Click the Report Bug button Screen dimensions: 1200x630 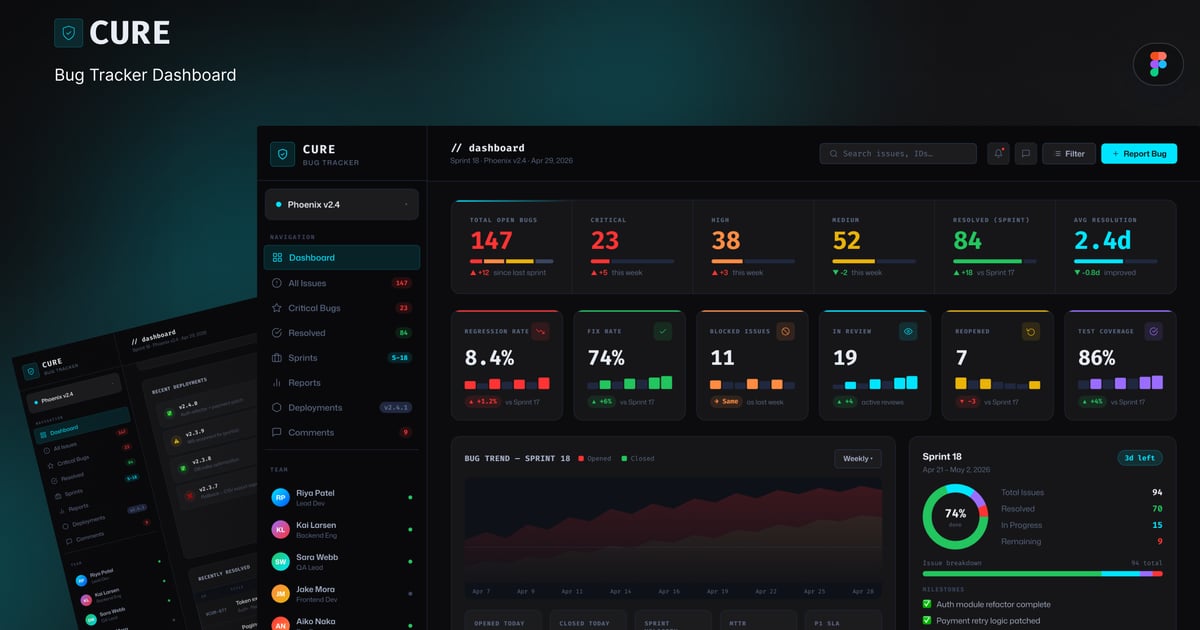(x=1139, y=154)
